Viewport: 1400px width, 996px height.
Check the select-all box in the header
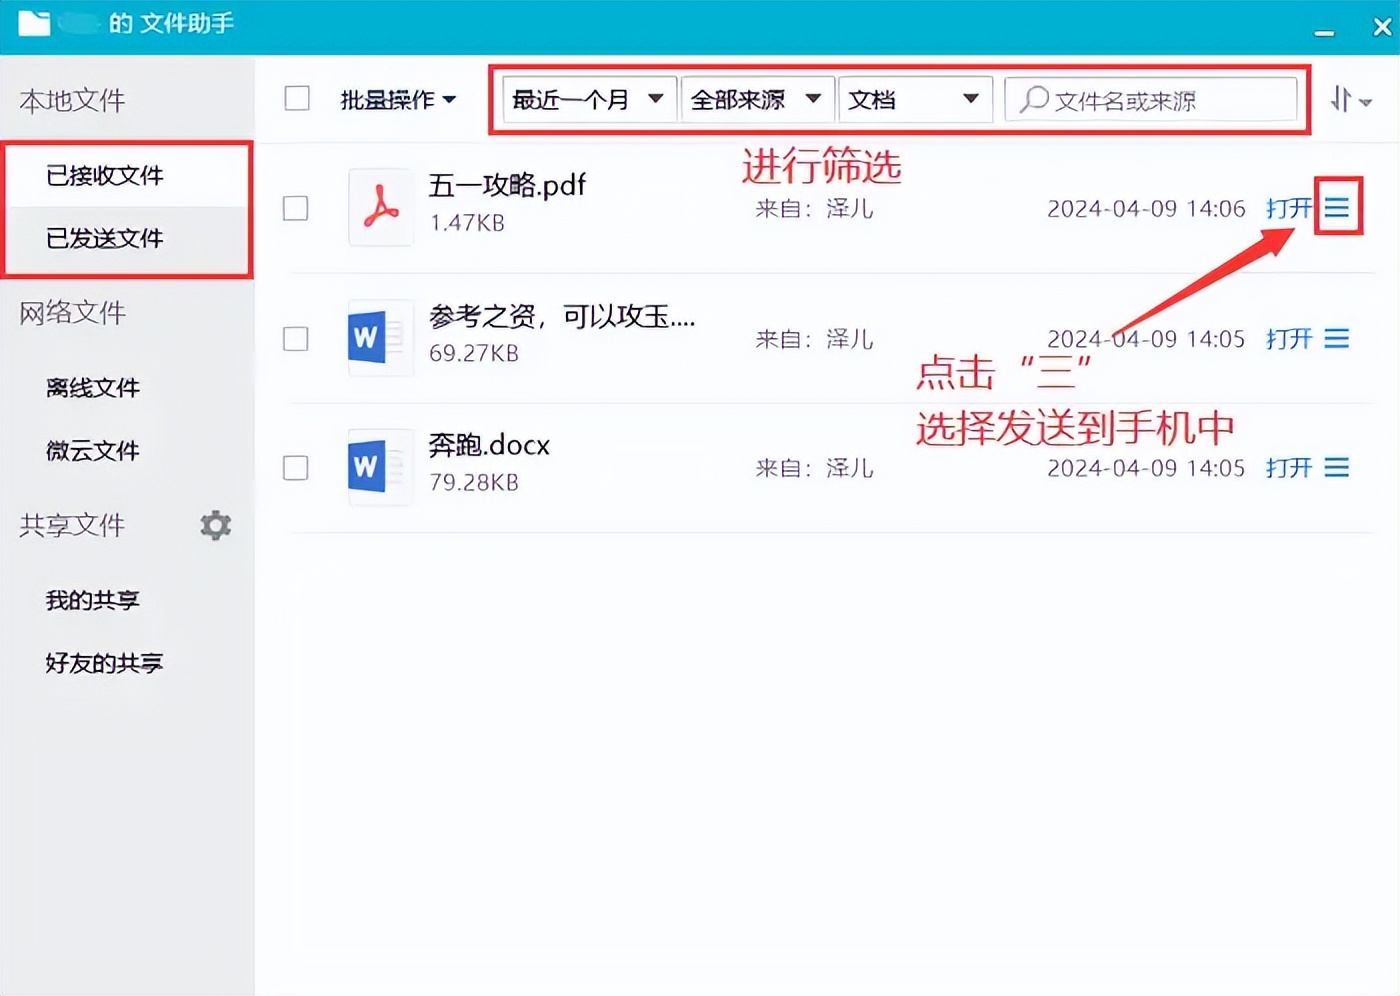(296, 98)
